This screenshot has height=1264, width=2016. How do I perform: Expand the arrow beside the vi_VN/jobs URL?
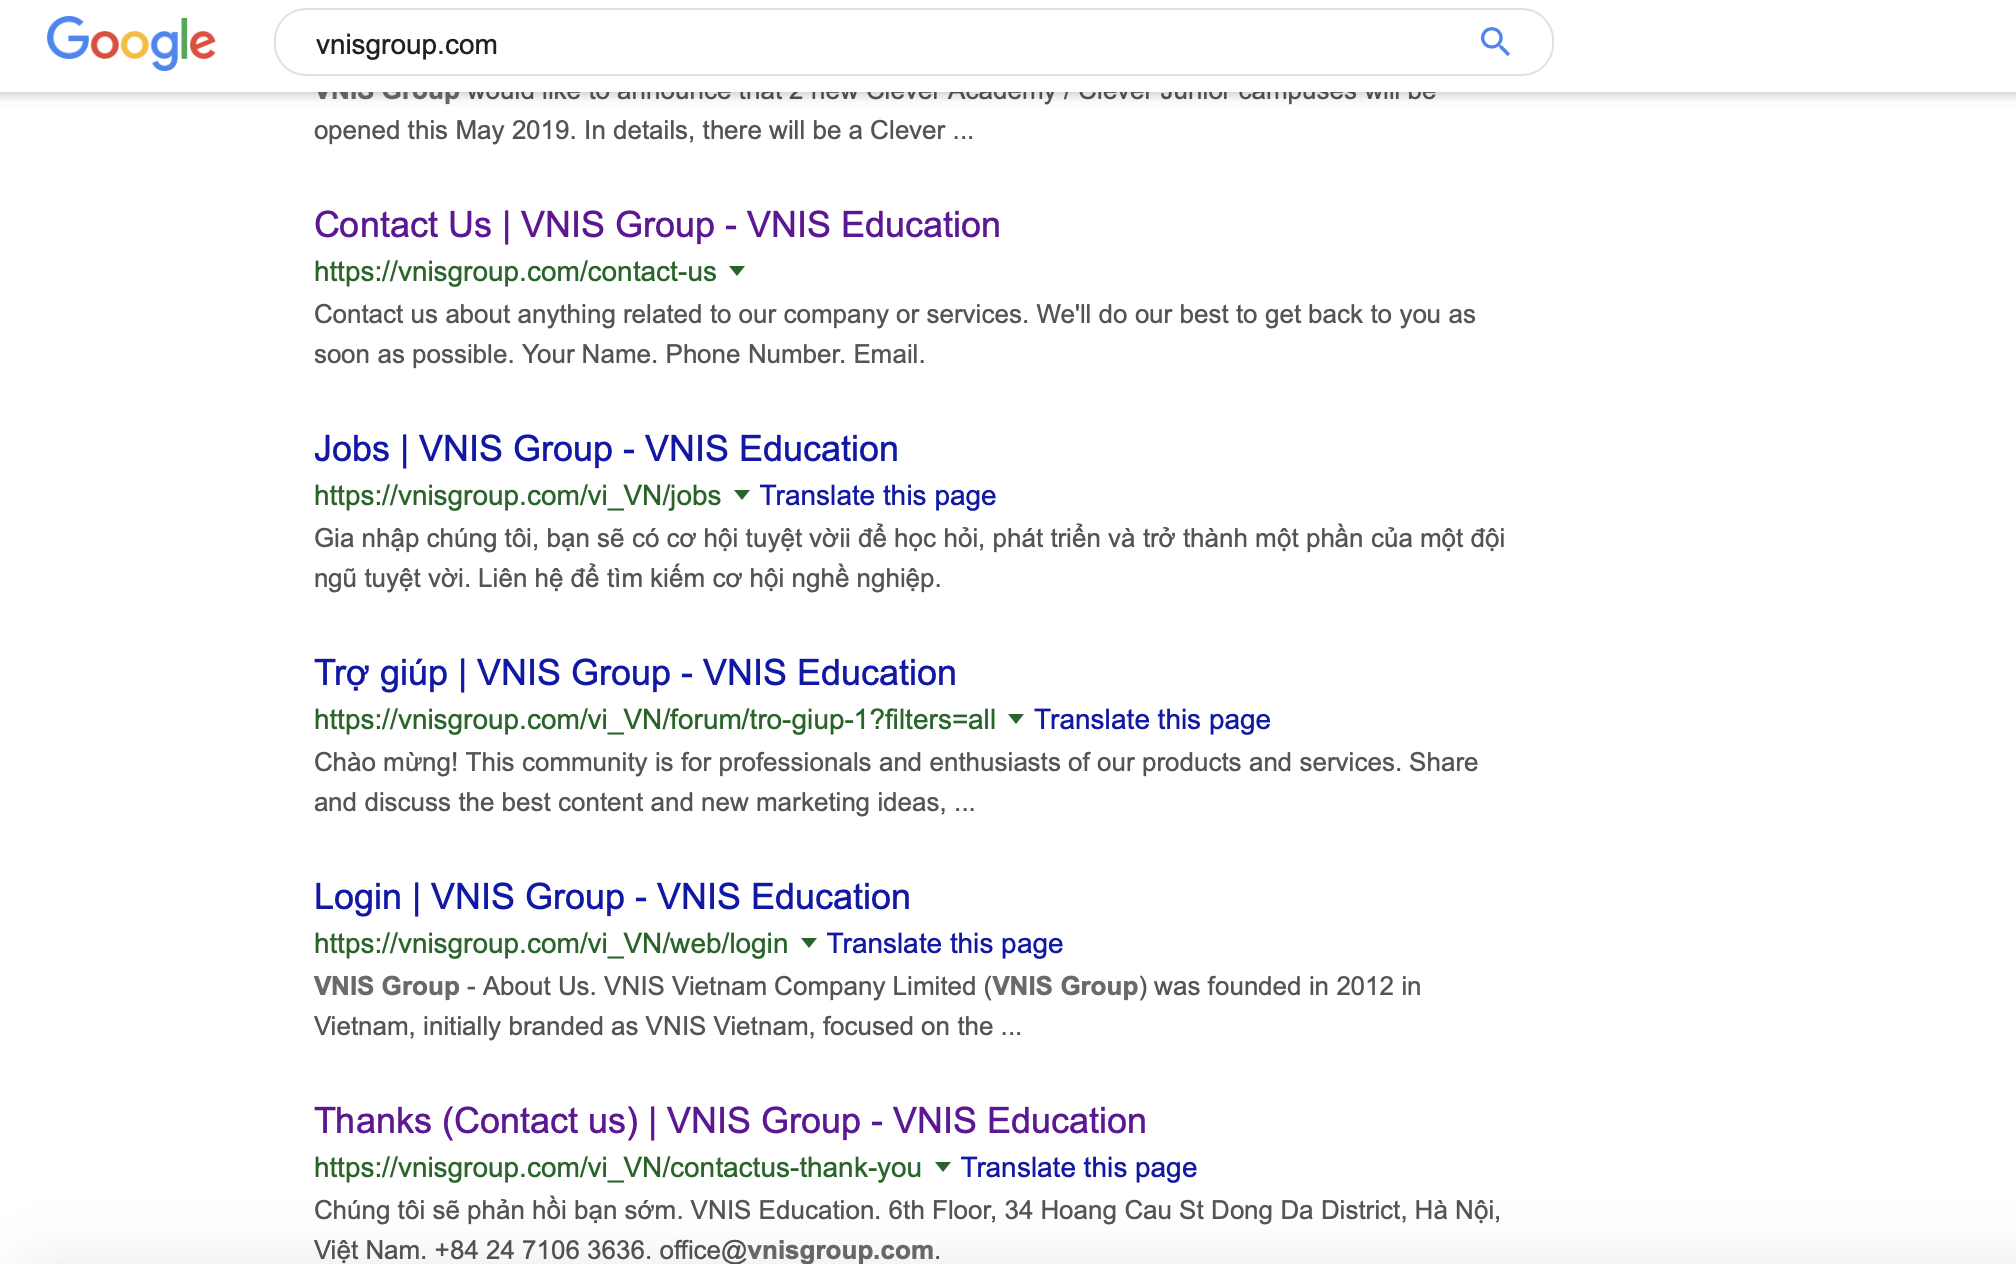[741, 495]
